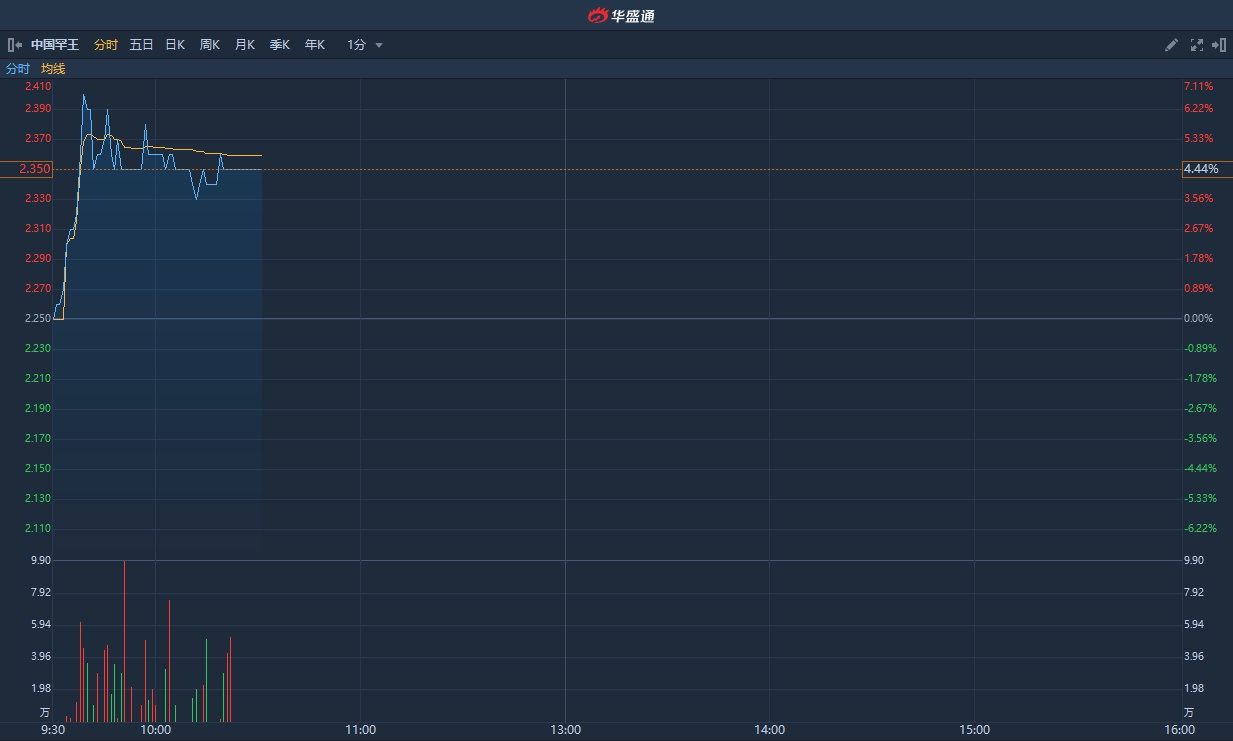The width and height of the screenshot is (1233, 741).
Task: Click the 11:00 mark on time axis
Action: [360, 729]
